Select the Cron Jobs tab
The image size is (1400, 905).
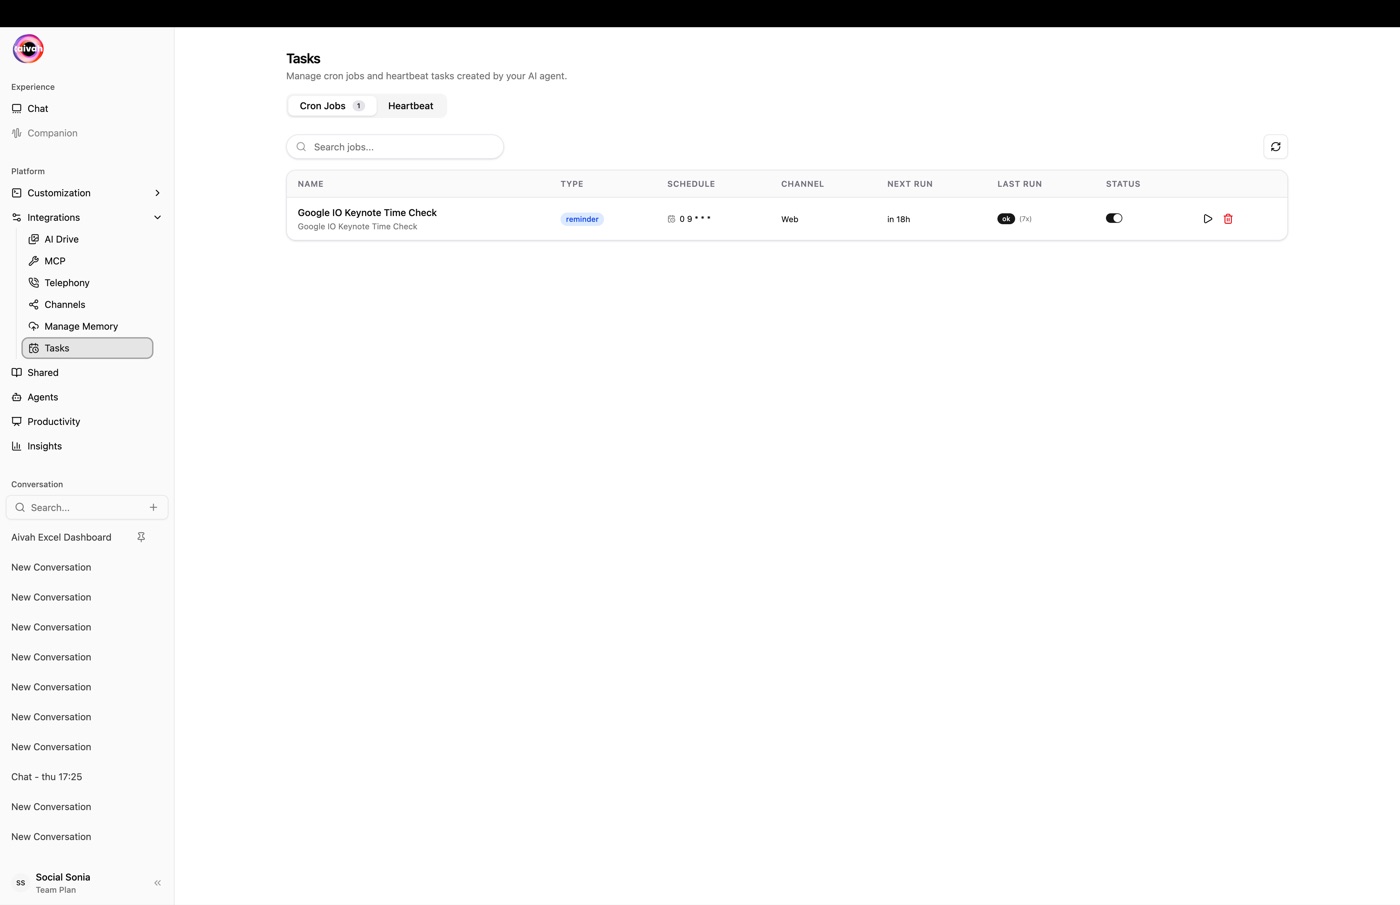tap(332, 106)
